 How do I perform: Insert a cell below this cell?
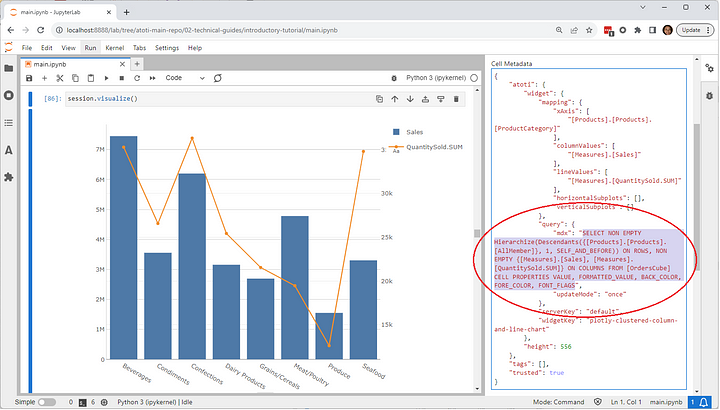tap(441, 99)
